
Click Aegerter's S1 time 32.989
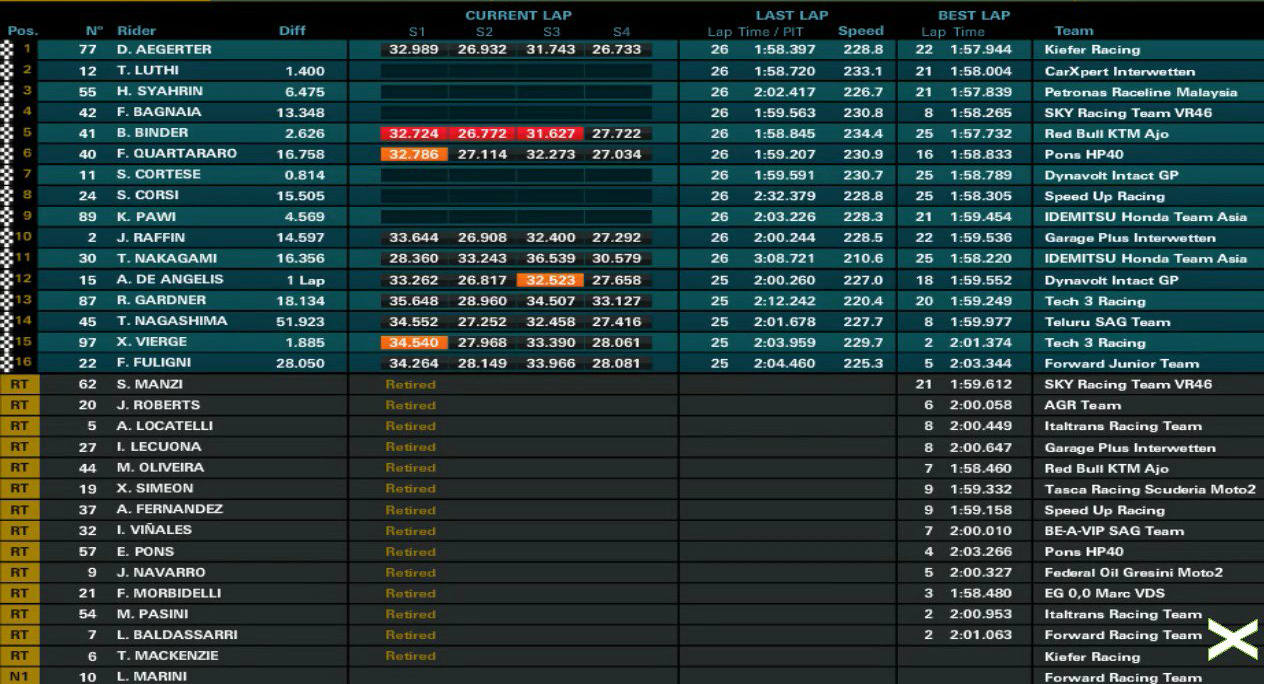(414, 50)
